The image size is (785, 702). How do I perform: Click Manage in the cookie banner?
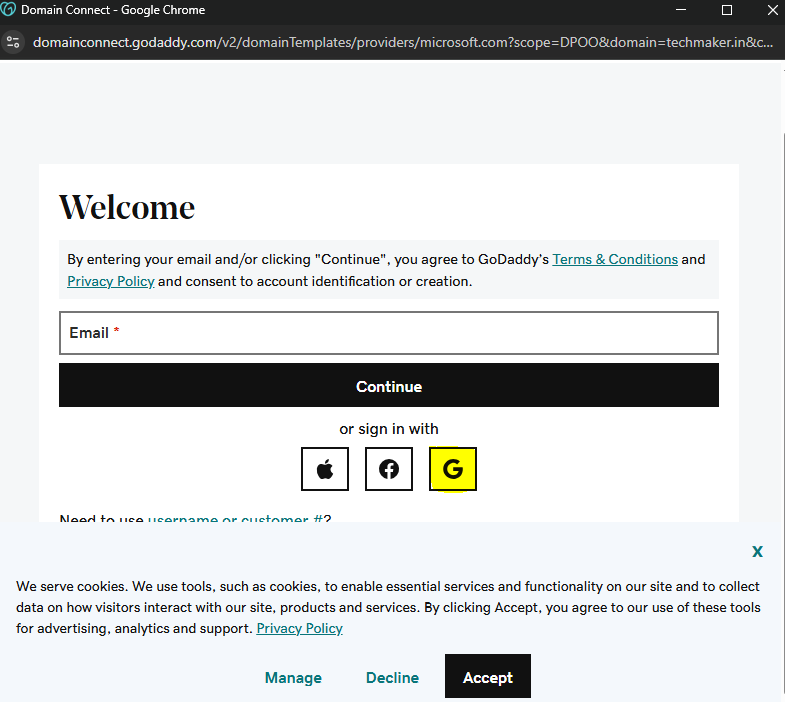click(293, 677)
